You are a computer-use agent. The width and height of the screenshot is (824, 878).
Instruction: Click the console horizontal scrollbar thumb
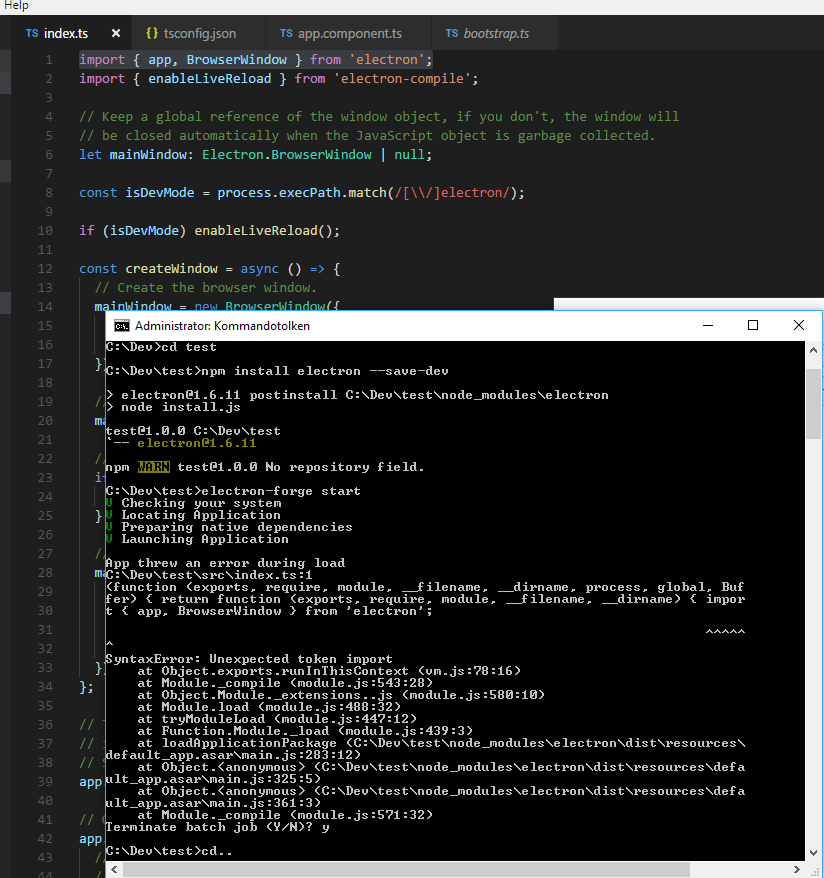point(406,869)
